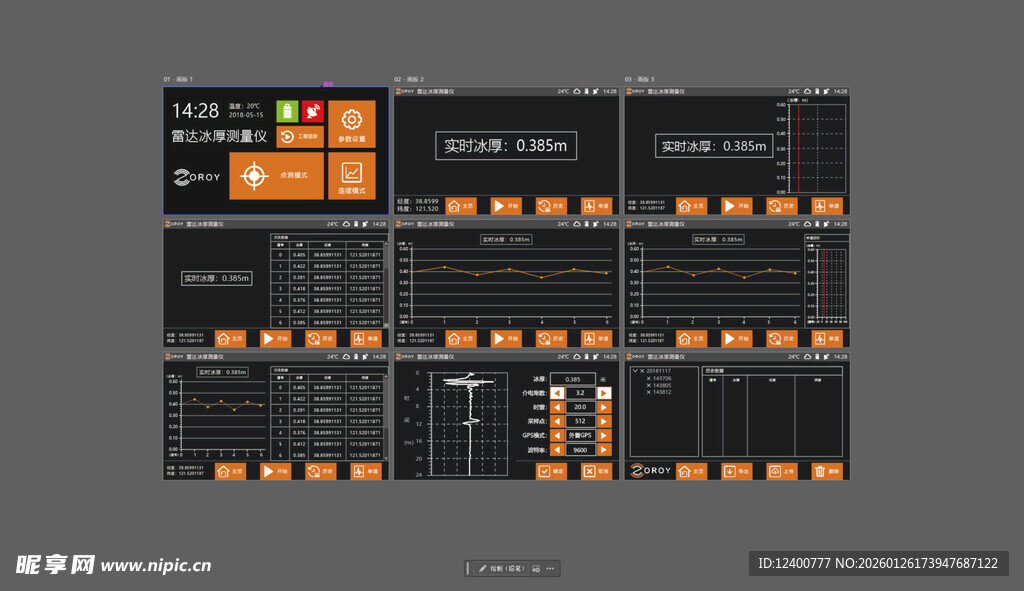Decrease 波特率 with the left arrow
Viewport: 1024px width, 591px height.
[556, 450]
